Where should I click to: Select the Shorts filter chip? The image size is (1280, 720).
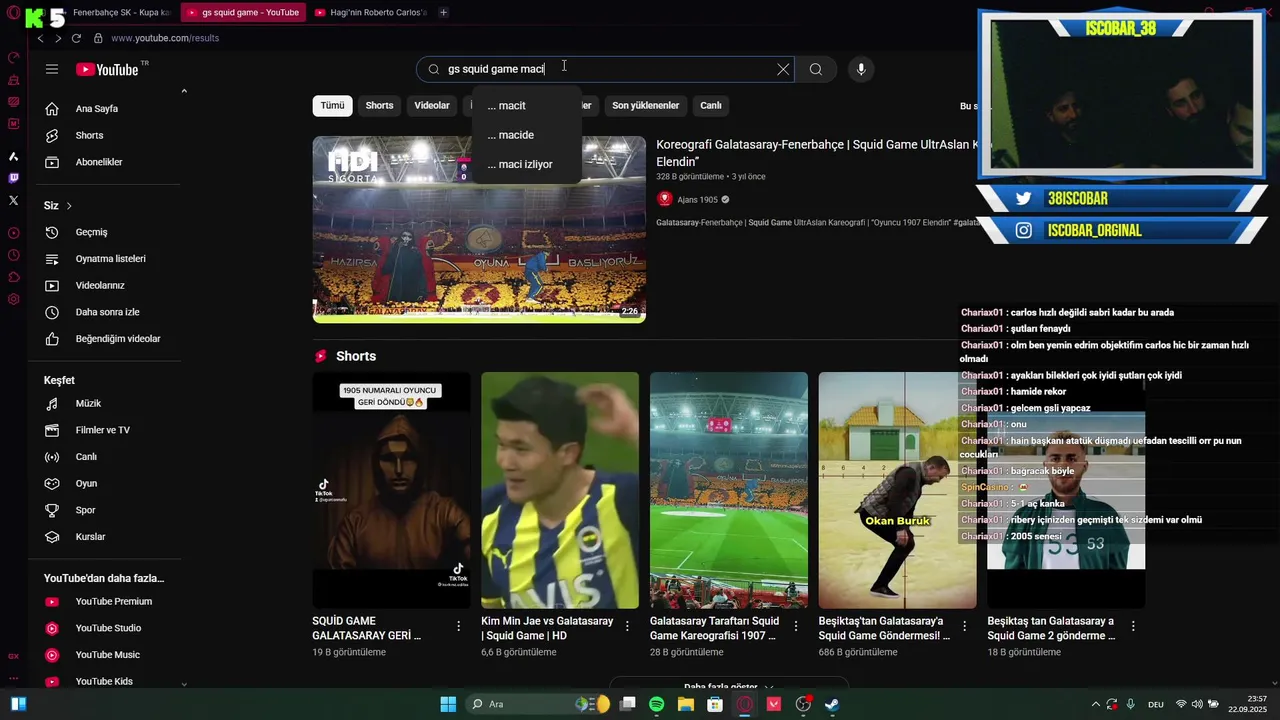tap(379, 105)
